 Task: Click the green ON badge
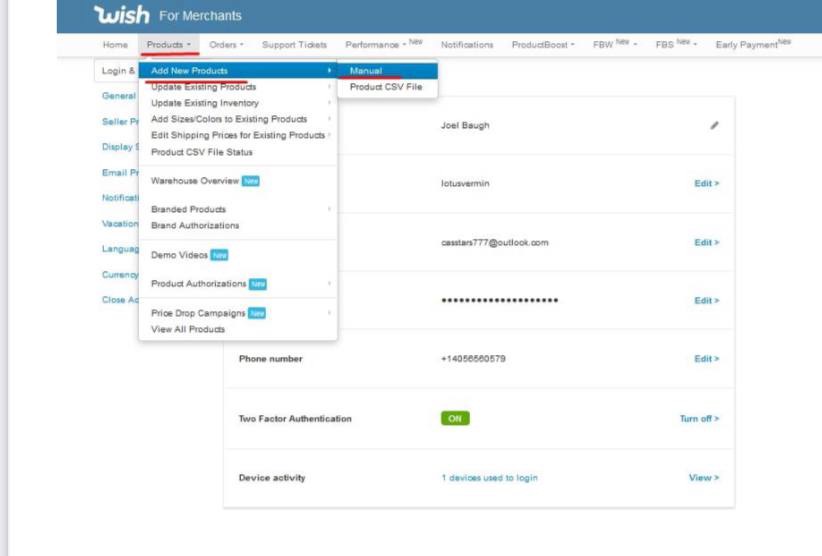[455, 418]
